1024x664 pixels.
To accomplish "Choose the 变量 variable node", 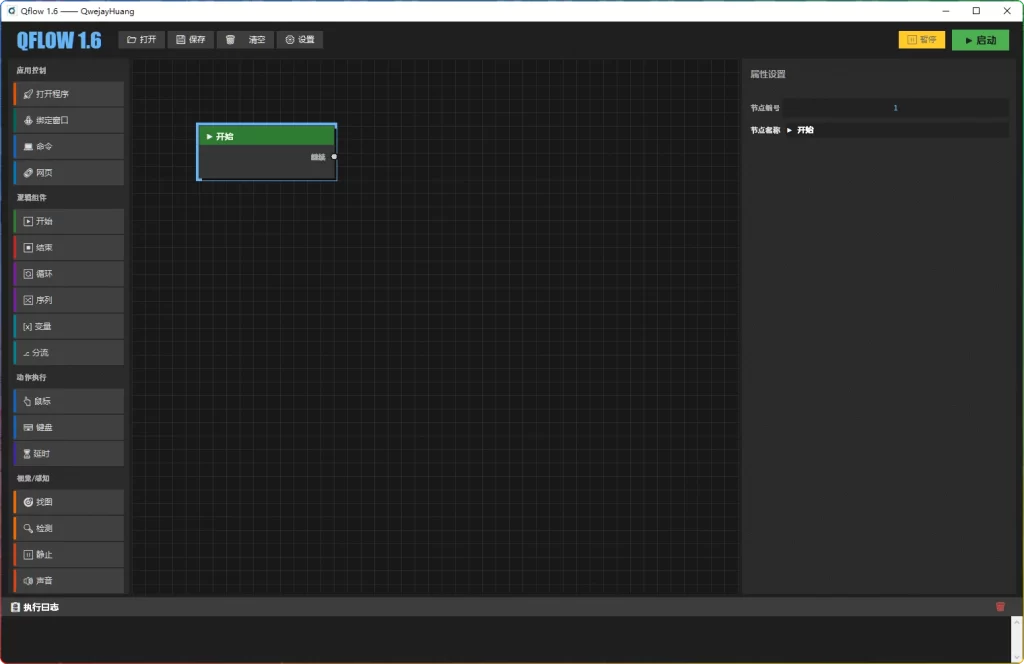I will tap(69, 326).
